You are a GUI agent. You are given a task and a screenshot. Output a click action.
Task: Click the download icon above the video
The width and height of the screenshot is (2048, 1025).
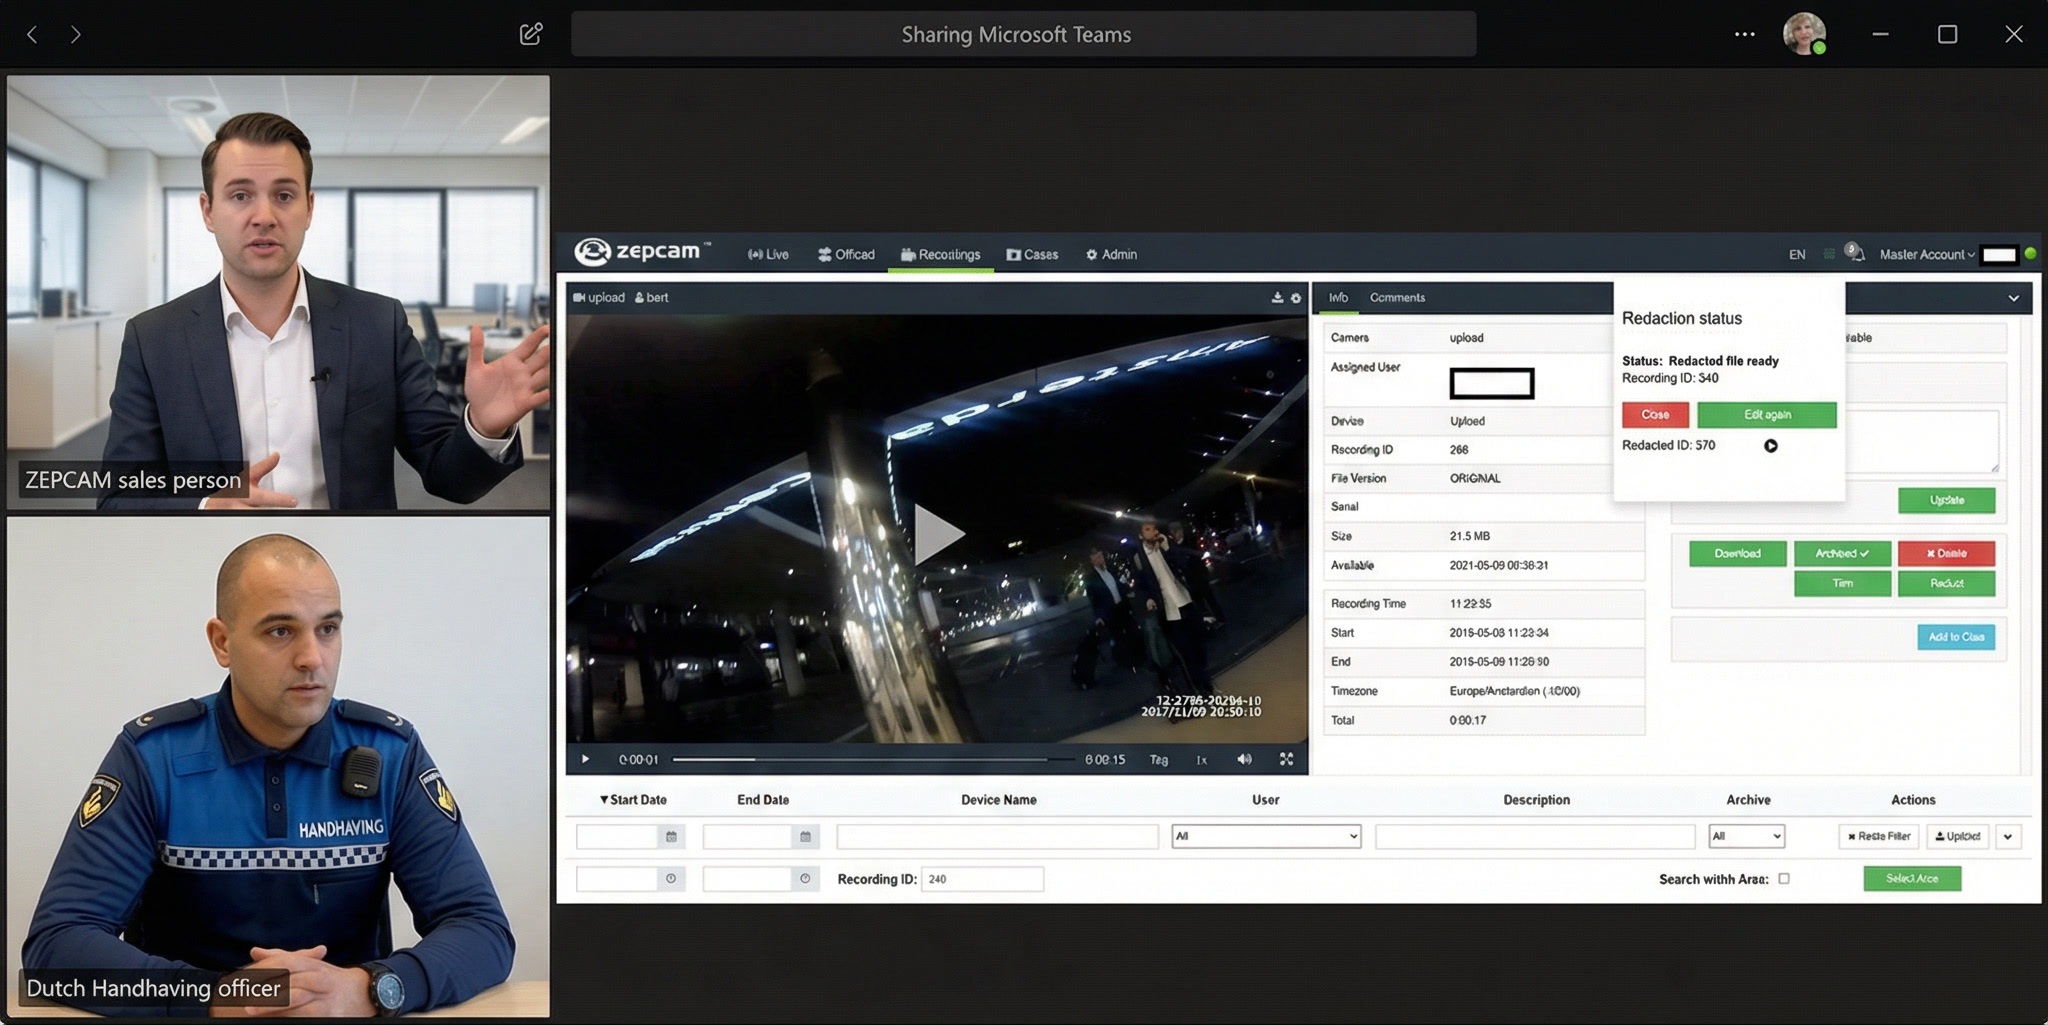point(1277,298)
